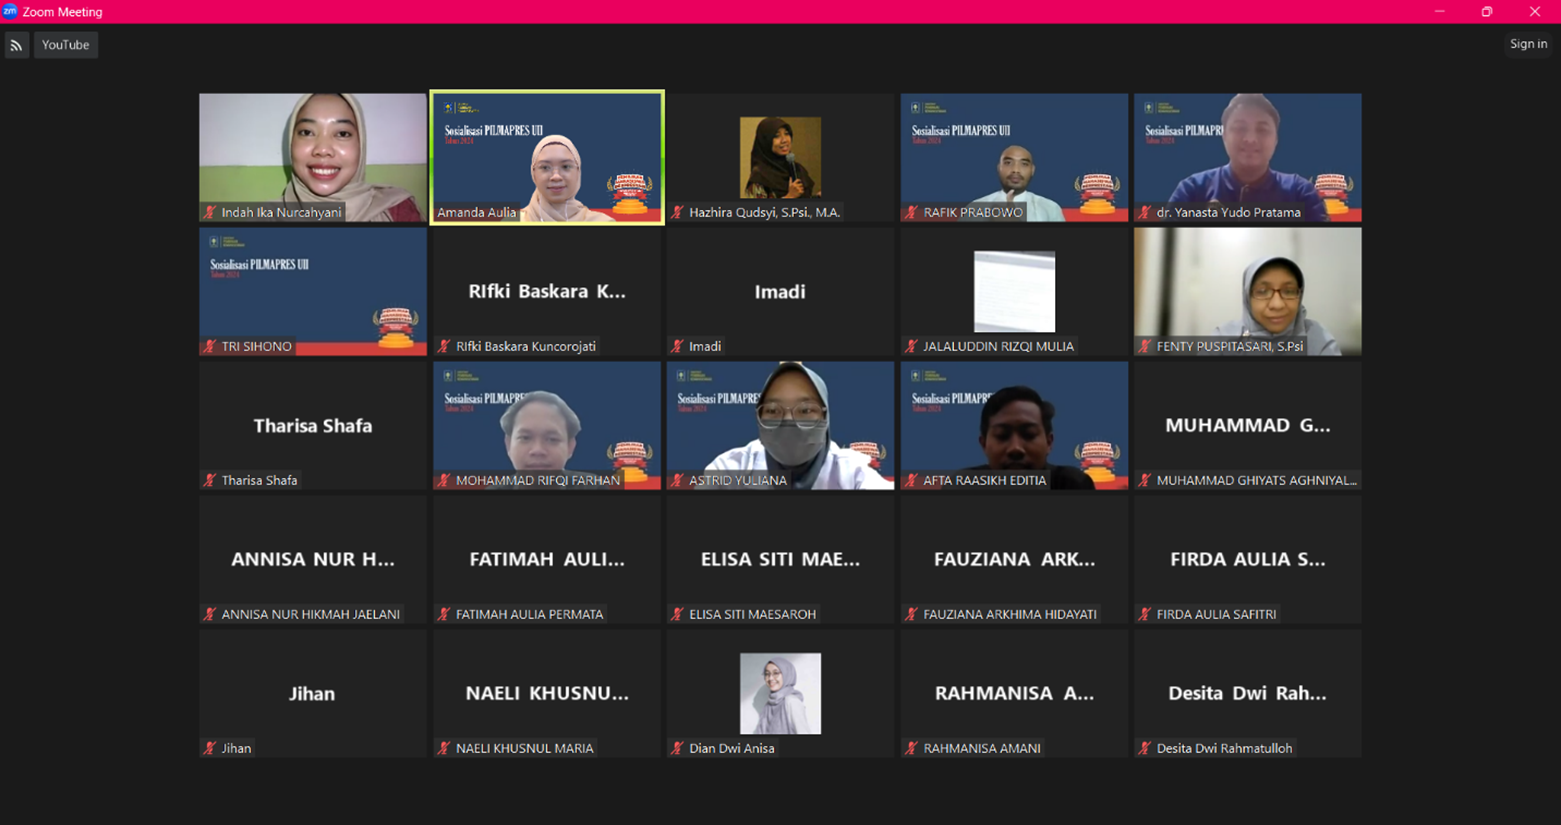Click JALALUDDIN RIZQI MULIA's profile image
Image resolution: width=1561 pixels, height=825 pixels.
(x=1014, y=291)
